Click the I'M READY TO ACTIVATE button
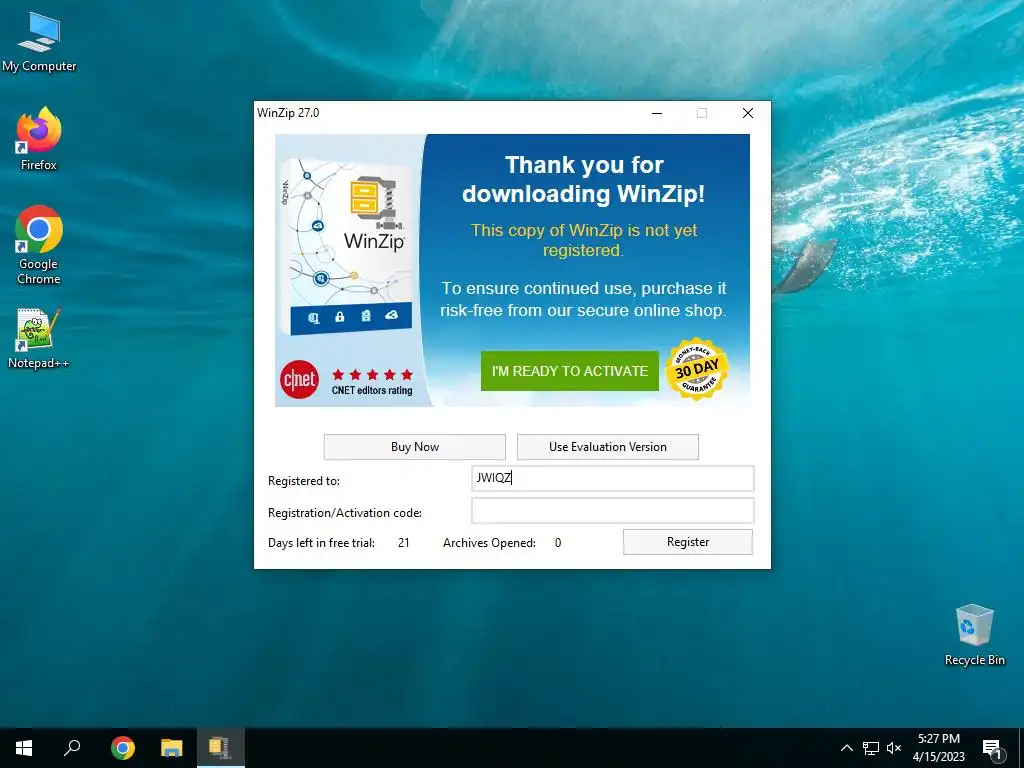This screenshot has width=1024, height=768. coord(569,371)
